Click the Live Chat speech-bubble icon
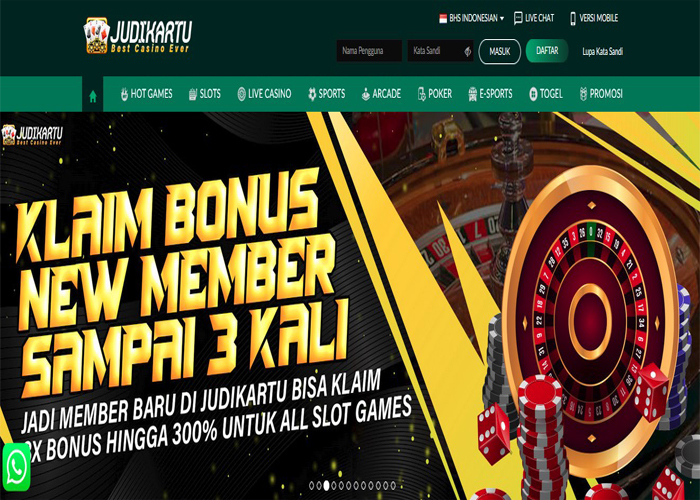This screenshot has width=700, height=500. [518, 18]
